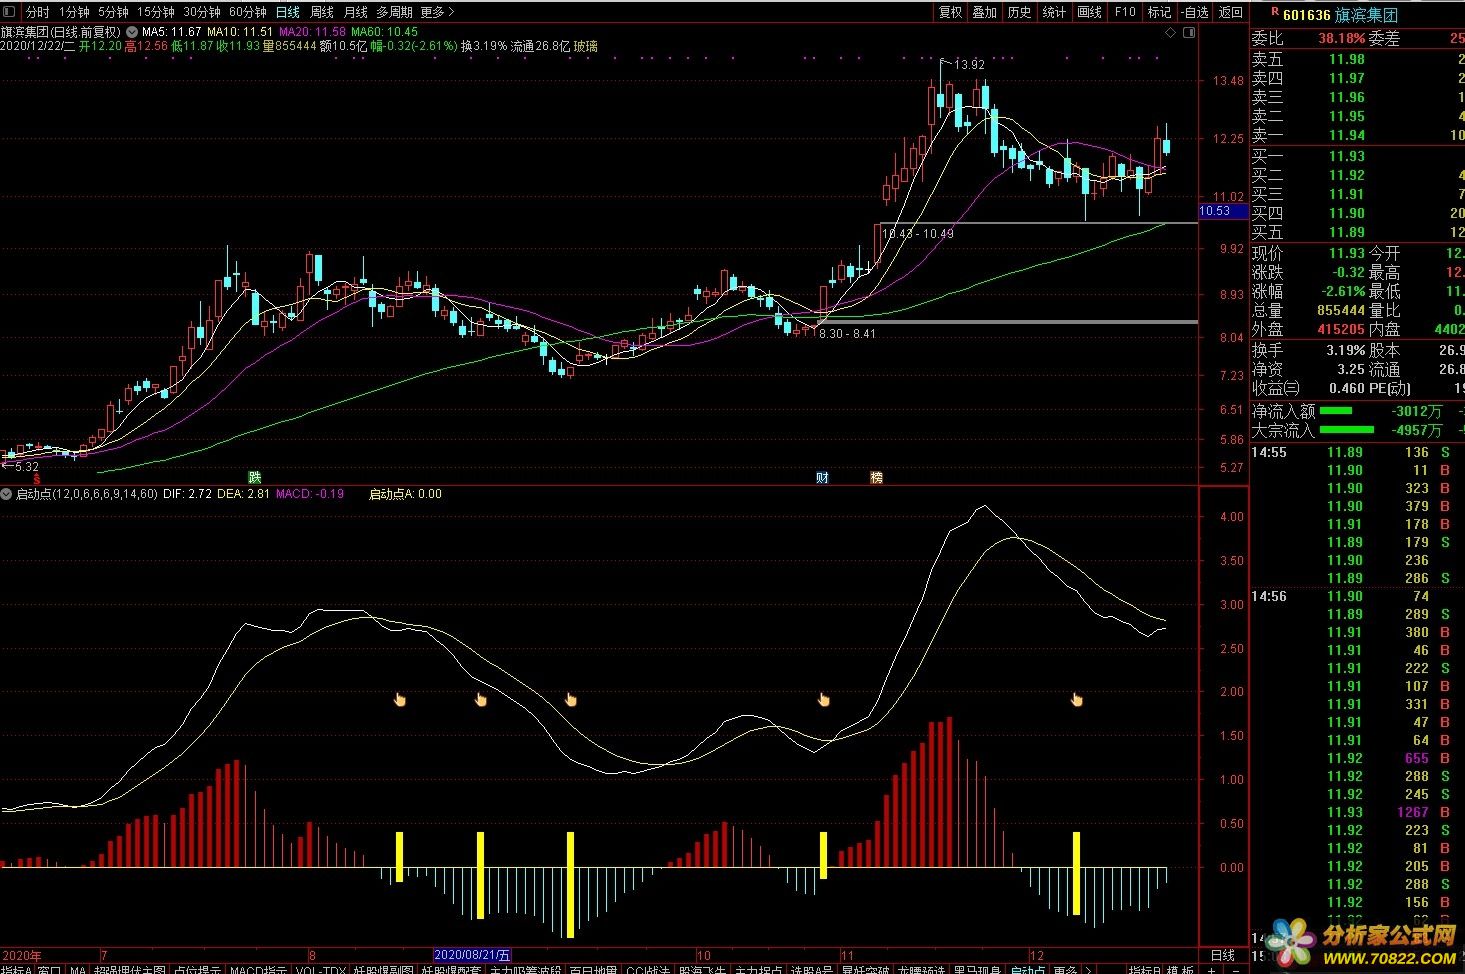Click the third hand signal icon near 2020/08/21
1465x974 pixels.
pos(571,699)
